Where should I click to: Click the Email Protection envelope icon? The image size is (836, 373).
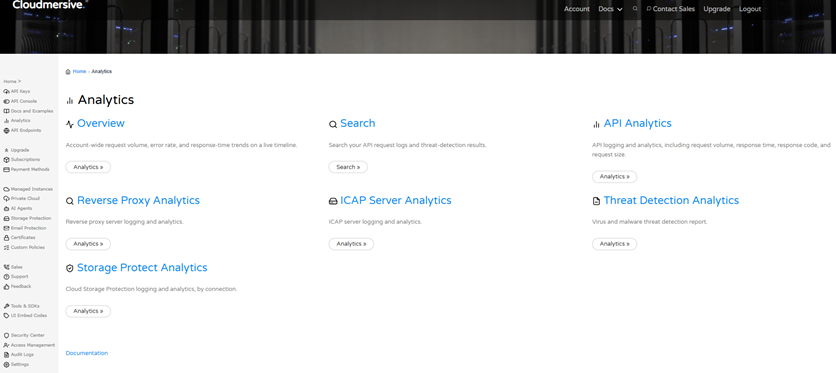click(x=6, y=228)
